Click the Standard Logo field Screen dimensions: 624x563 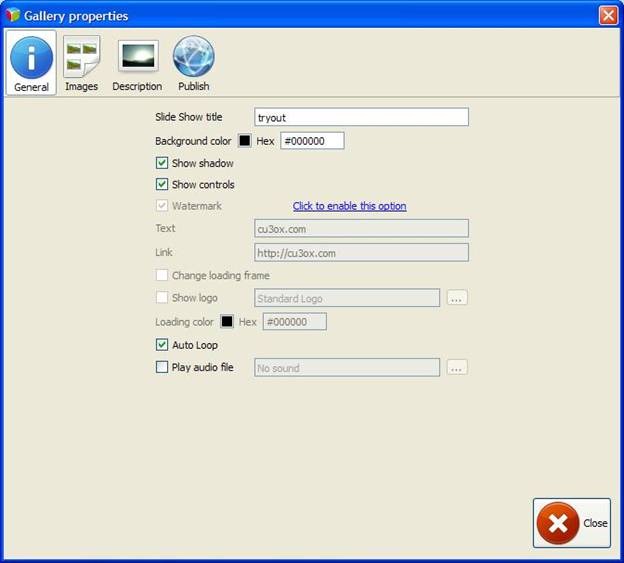347,298
